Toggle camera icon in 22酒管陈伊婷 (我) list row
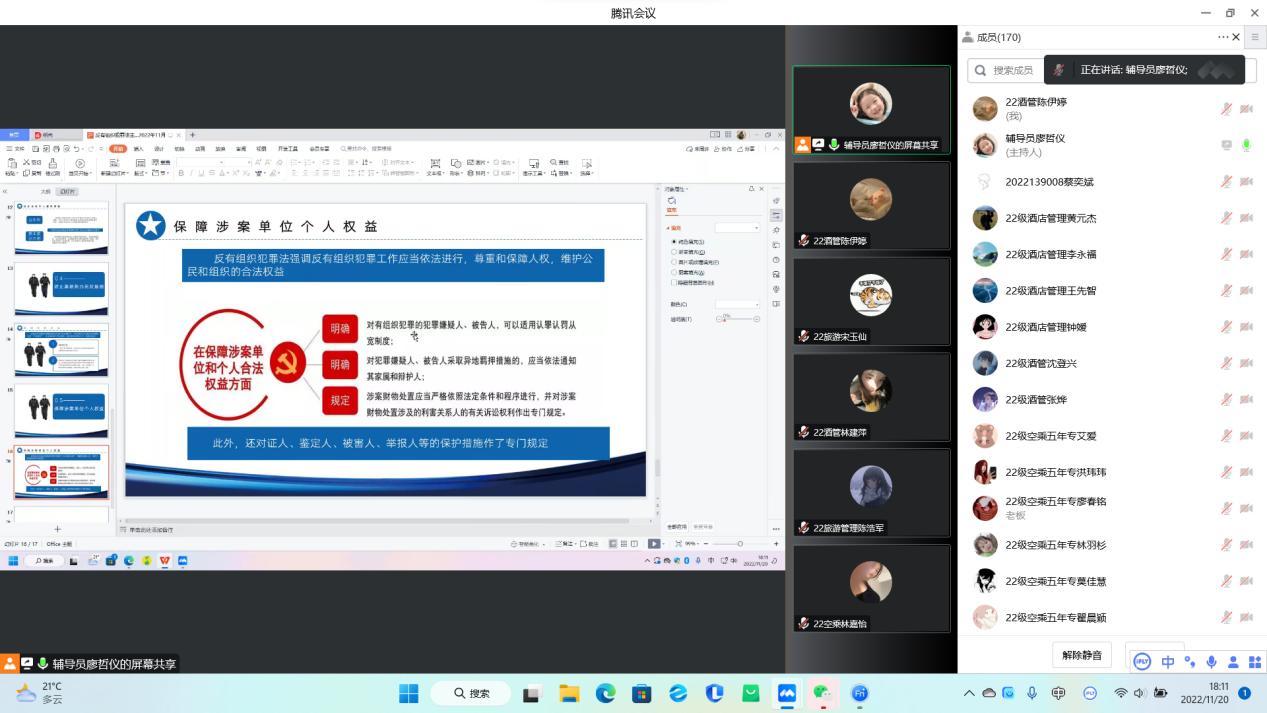 [x=1246, y=109]
